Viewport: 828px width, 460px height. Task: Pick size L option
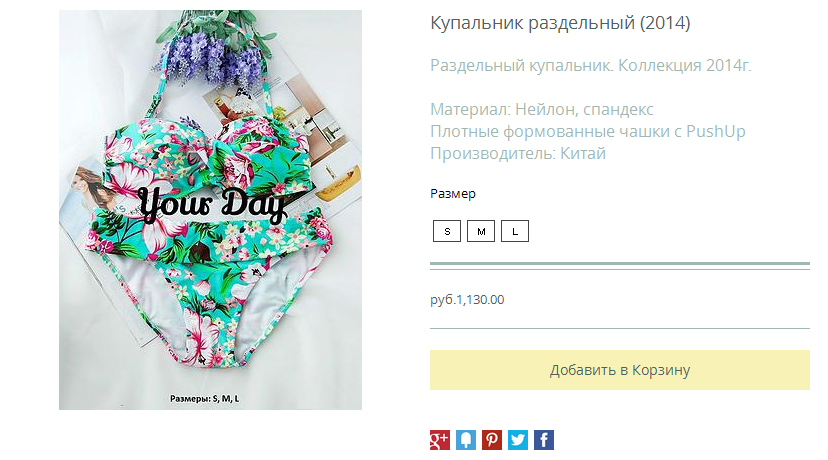click(515, 231)
